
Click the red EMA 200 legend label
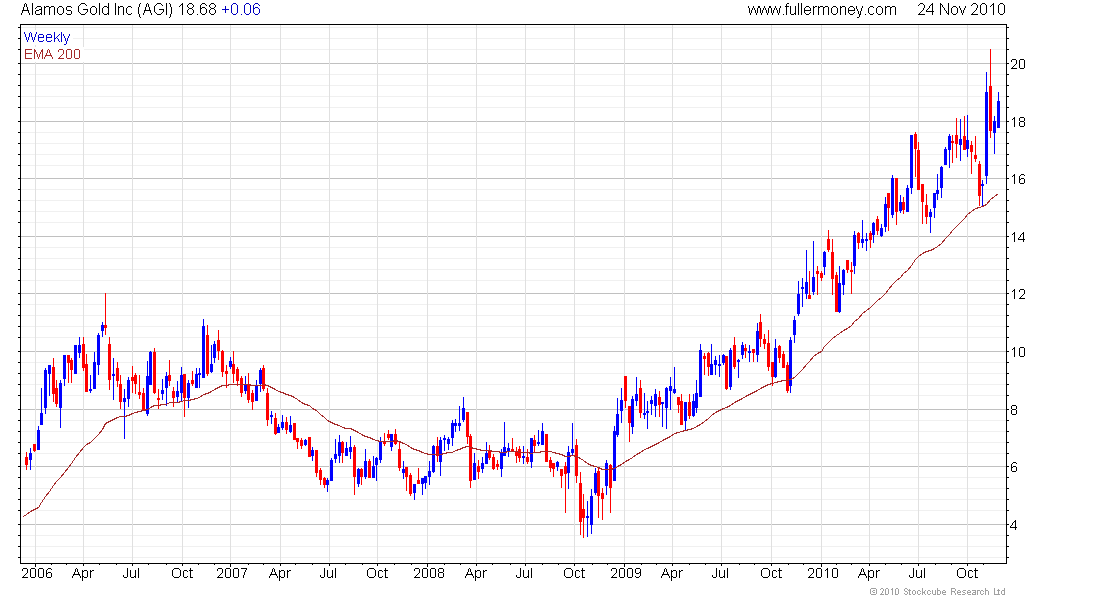(52, 54)
